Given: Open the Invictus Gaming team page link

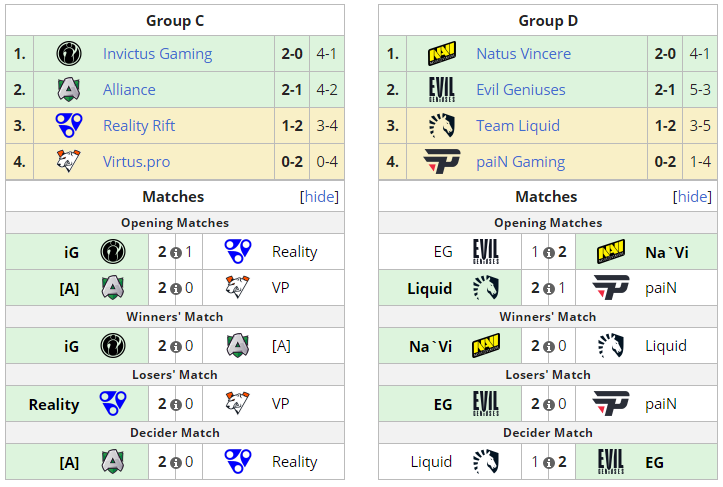Looking at the screenshot, I should [157, 54].
